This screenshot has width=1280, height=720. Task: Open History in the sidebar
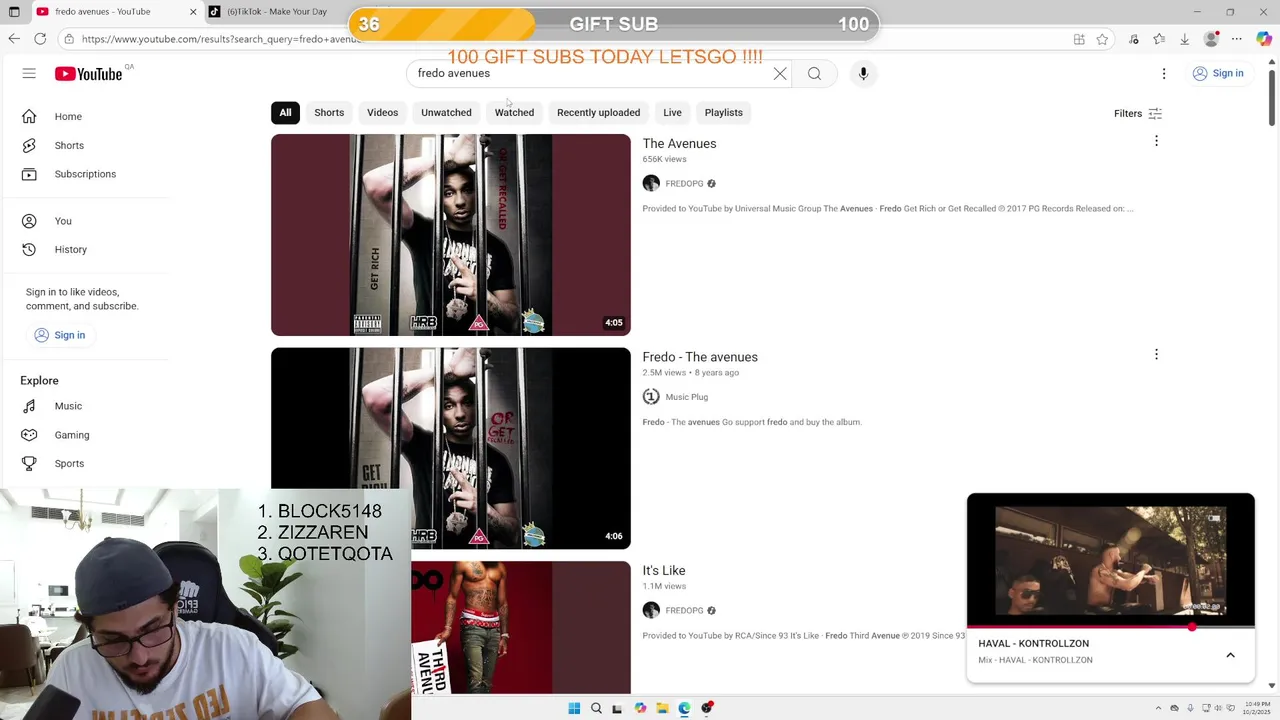click(x=85, y=249)
